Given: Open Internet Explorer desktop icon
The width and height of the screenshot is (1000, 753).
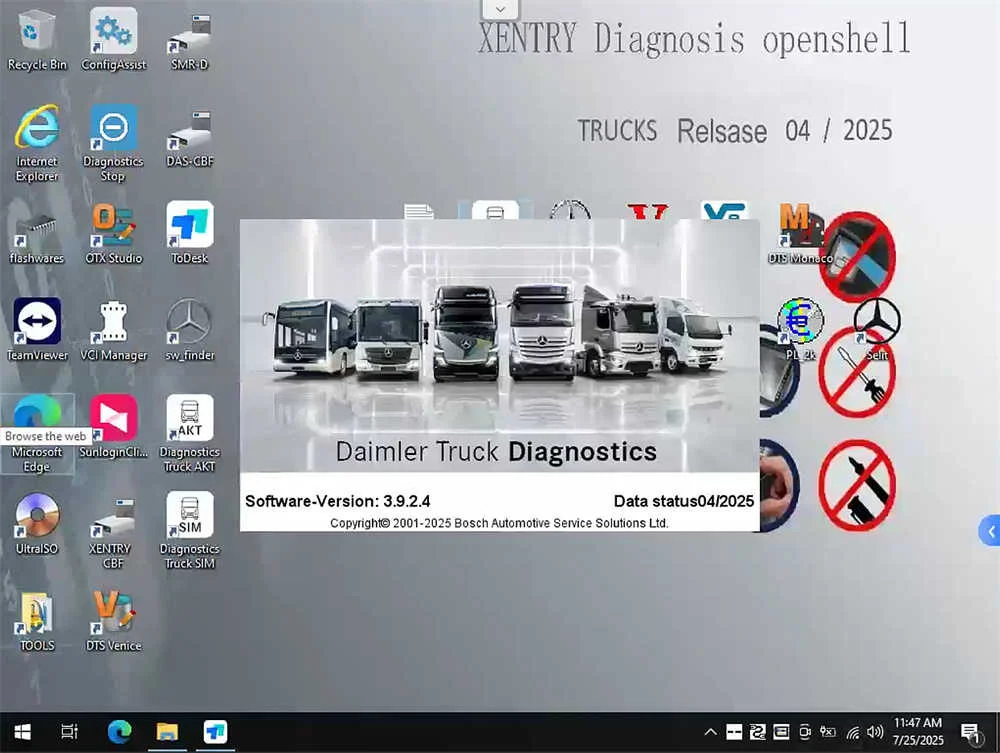Looking at the screenshot, I should pos(37,144).
